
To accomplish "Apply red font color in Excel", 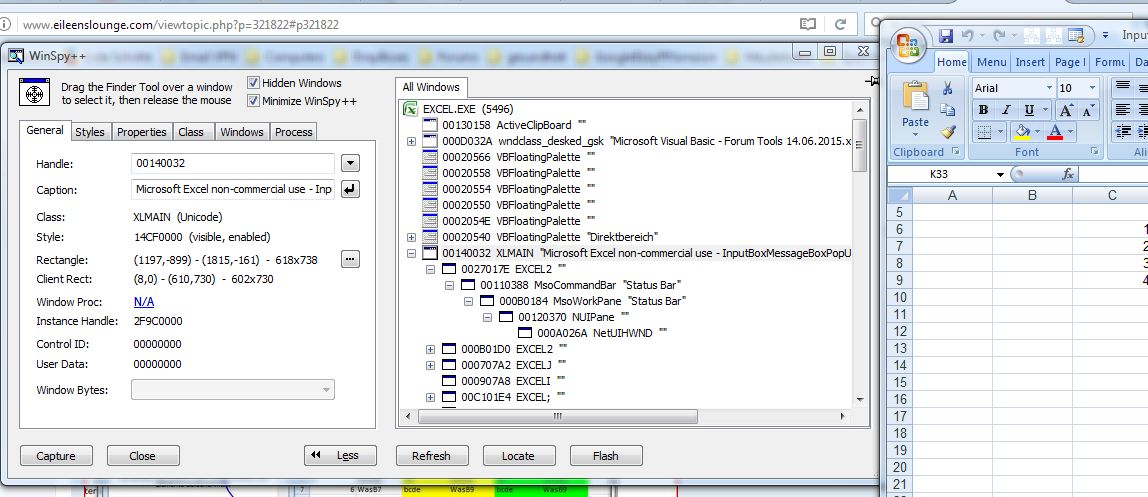I will (x=1055, y=132).
